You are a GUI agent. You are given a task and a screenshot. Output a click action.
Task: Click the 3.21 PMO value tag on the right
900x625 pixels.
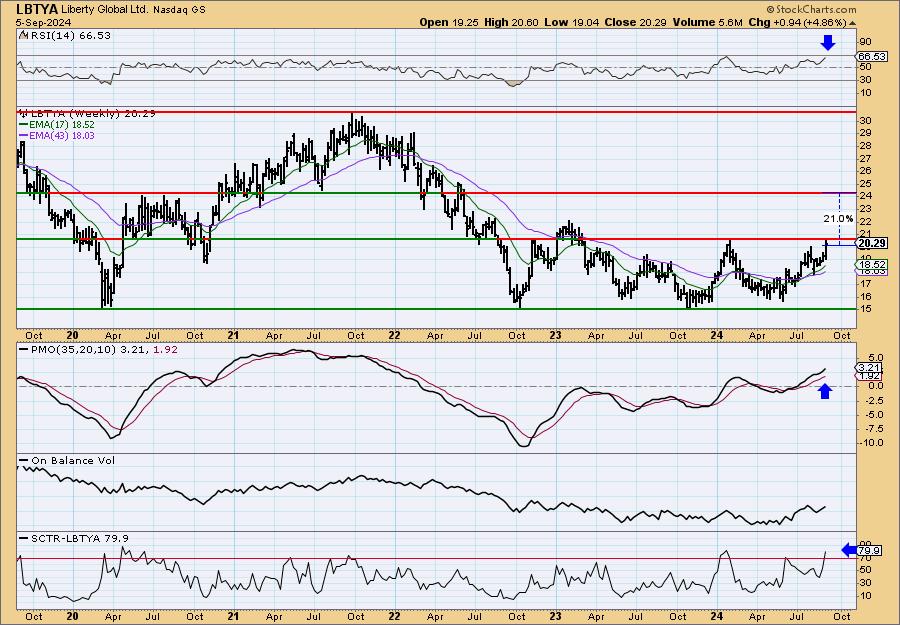(x=867, y=367)
